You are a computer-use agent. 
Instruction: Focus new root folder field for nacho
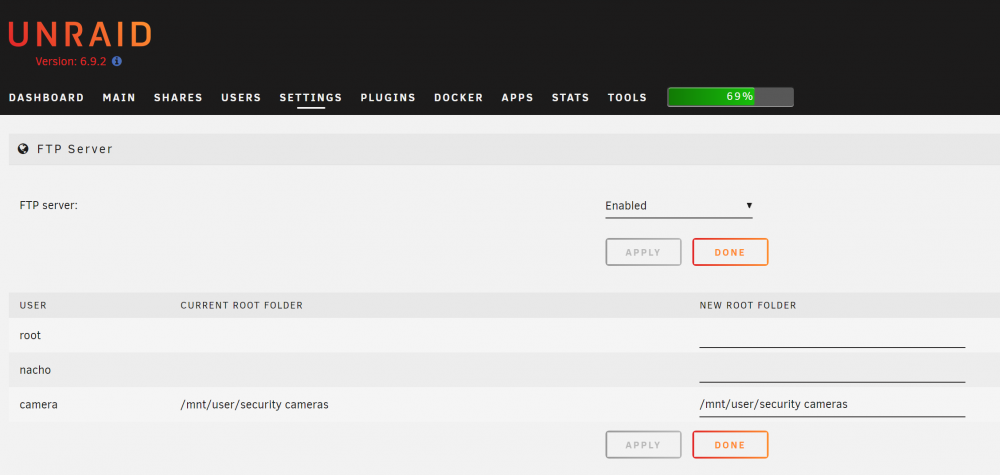832,370
